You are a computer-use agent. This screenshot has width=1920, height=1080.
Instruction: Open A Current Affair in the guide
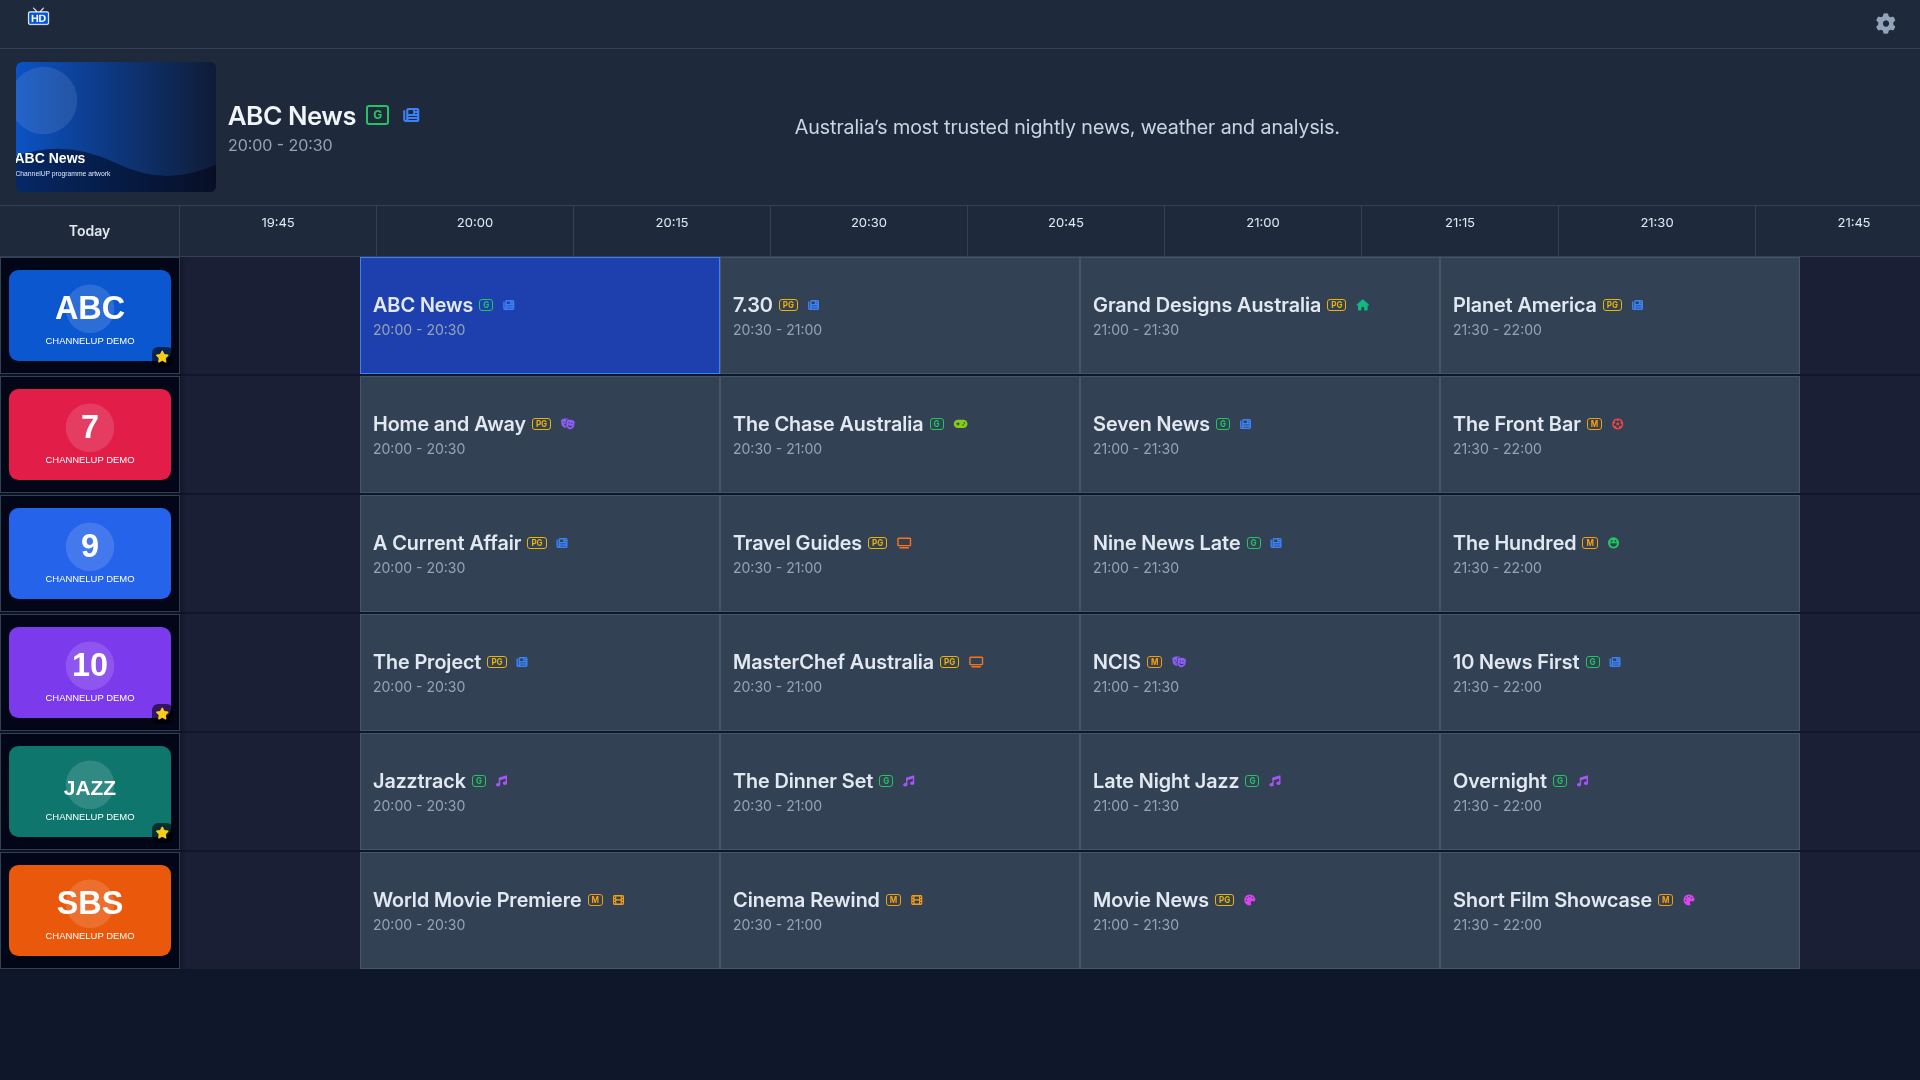click(x=540, y=554)
